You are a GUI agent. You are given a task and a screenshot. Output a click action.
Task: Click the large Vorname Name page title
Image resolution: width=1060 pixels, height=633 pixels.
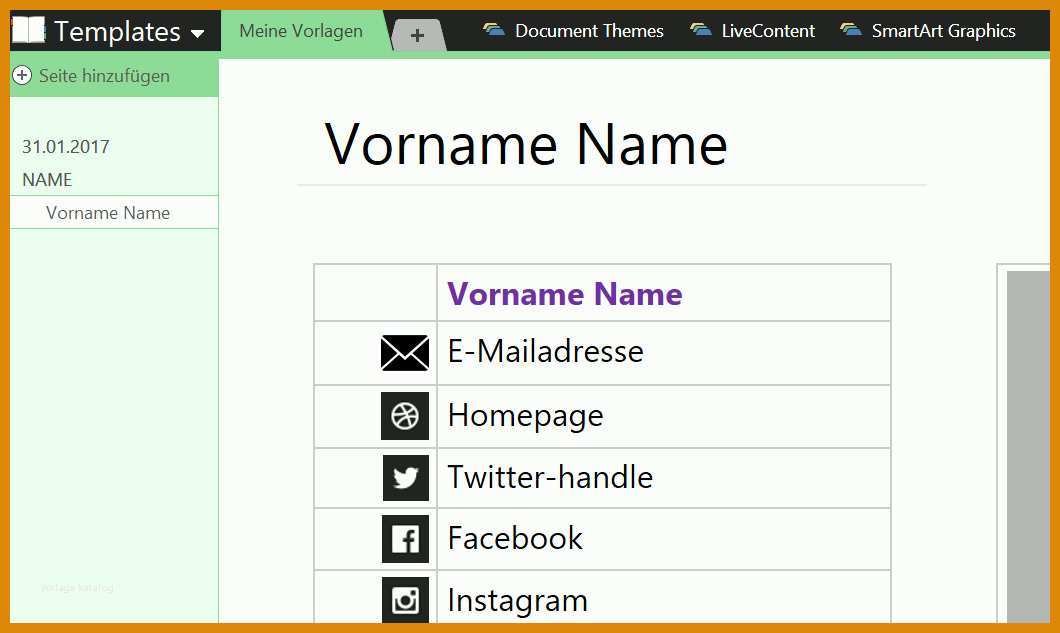526,144
